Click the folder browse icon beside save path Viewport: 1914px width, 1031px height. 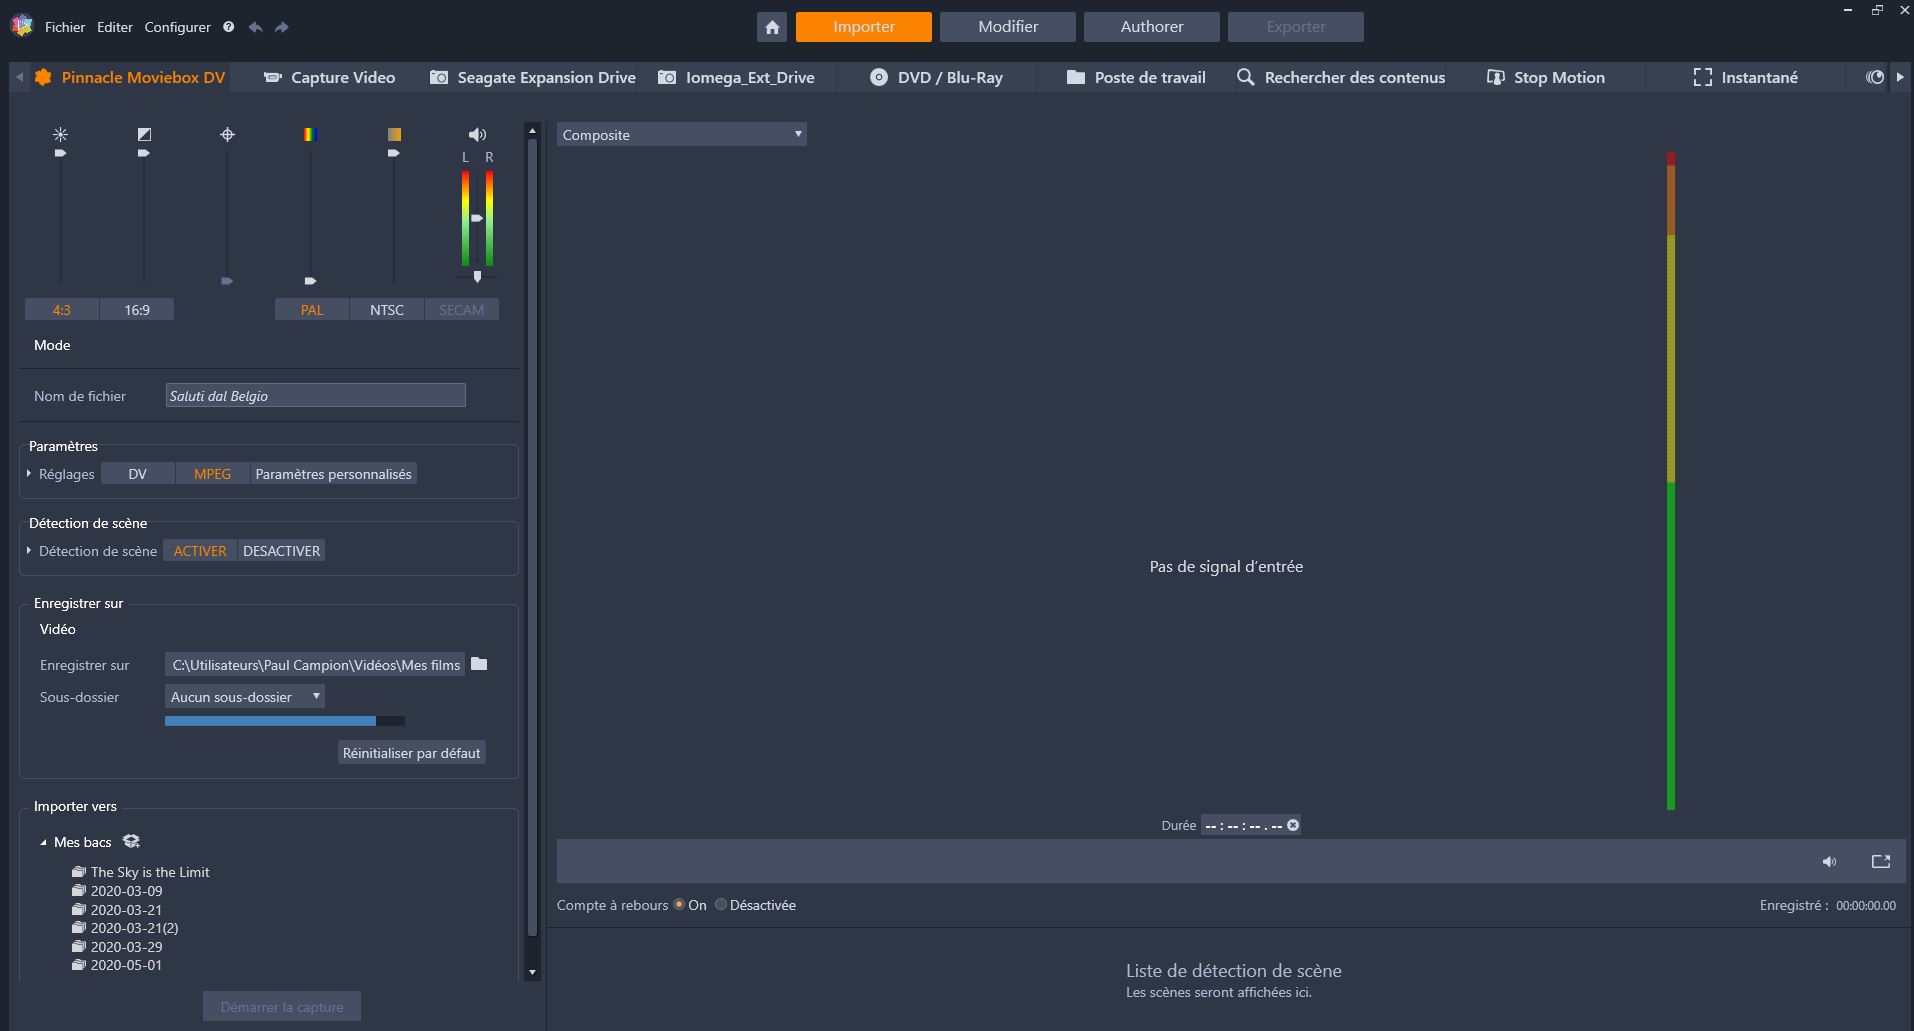(x=479, y=664)
